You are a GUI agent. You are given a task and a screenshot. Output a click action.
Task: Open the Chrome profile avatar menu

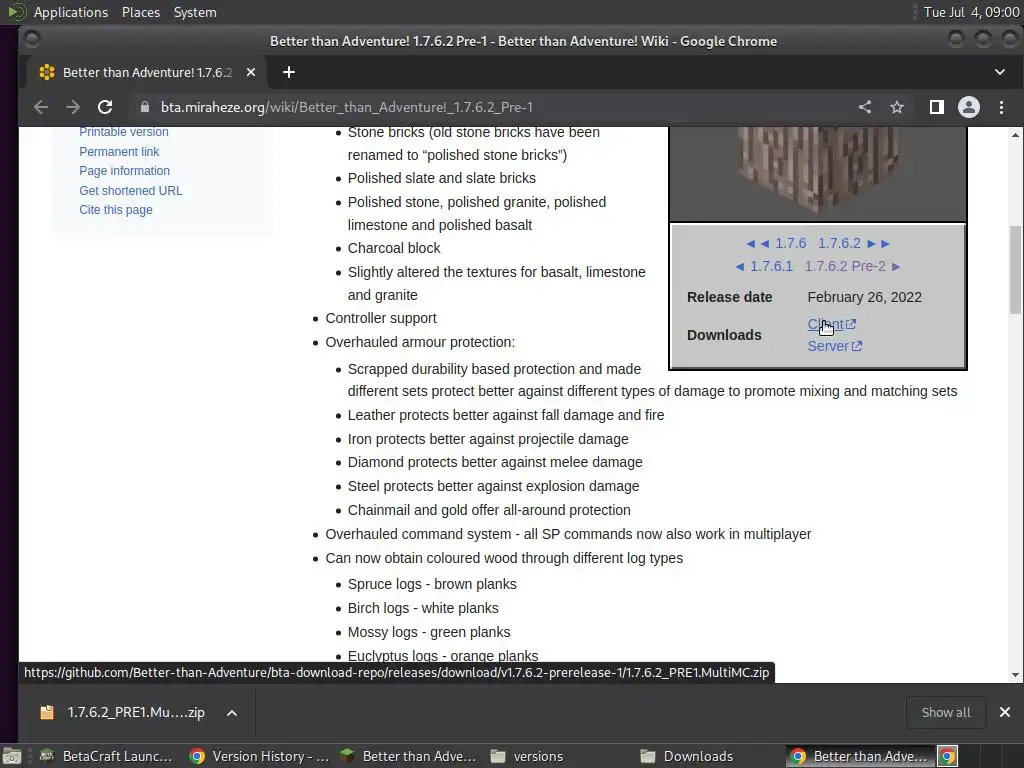[x=968, y=107]
